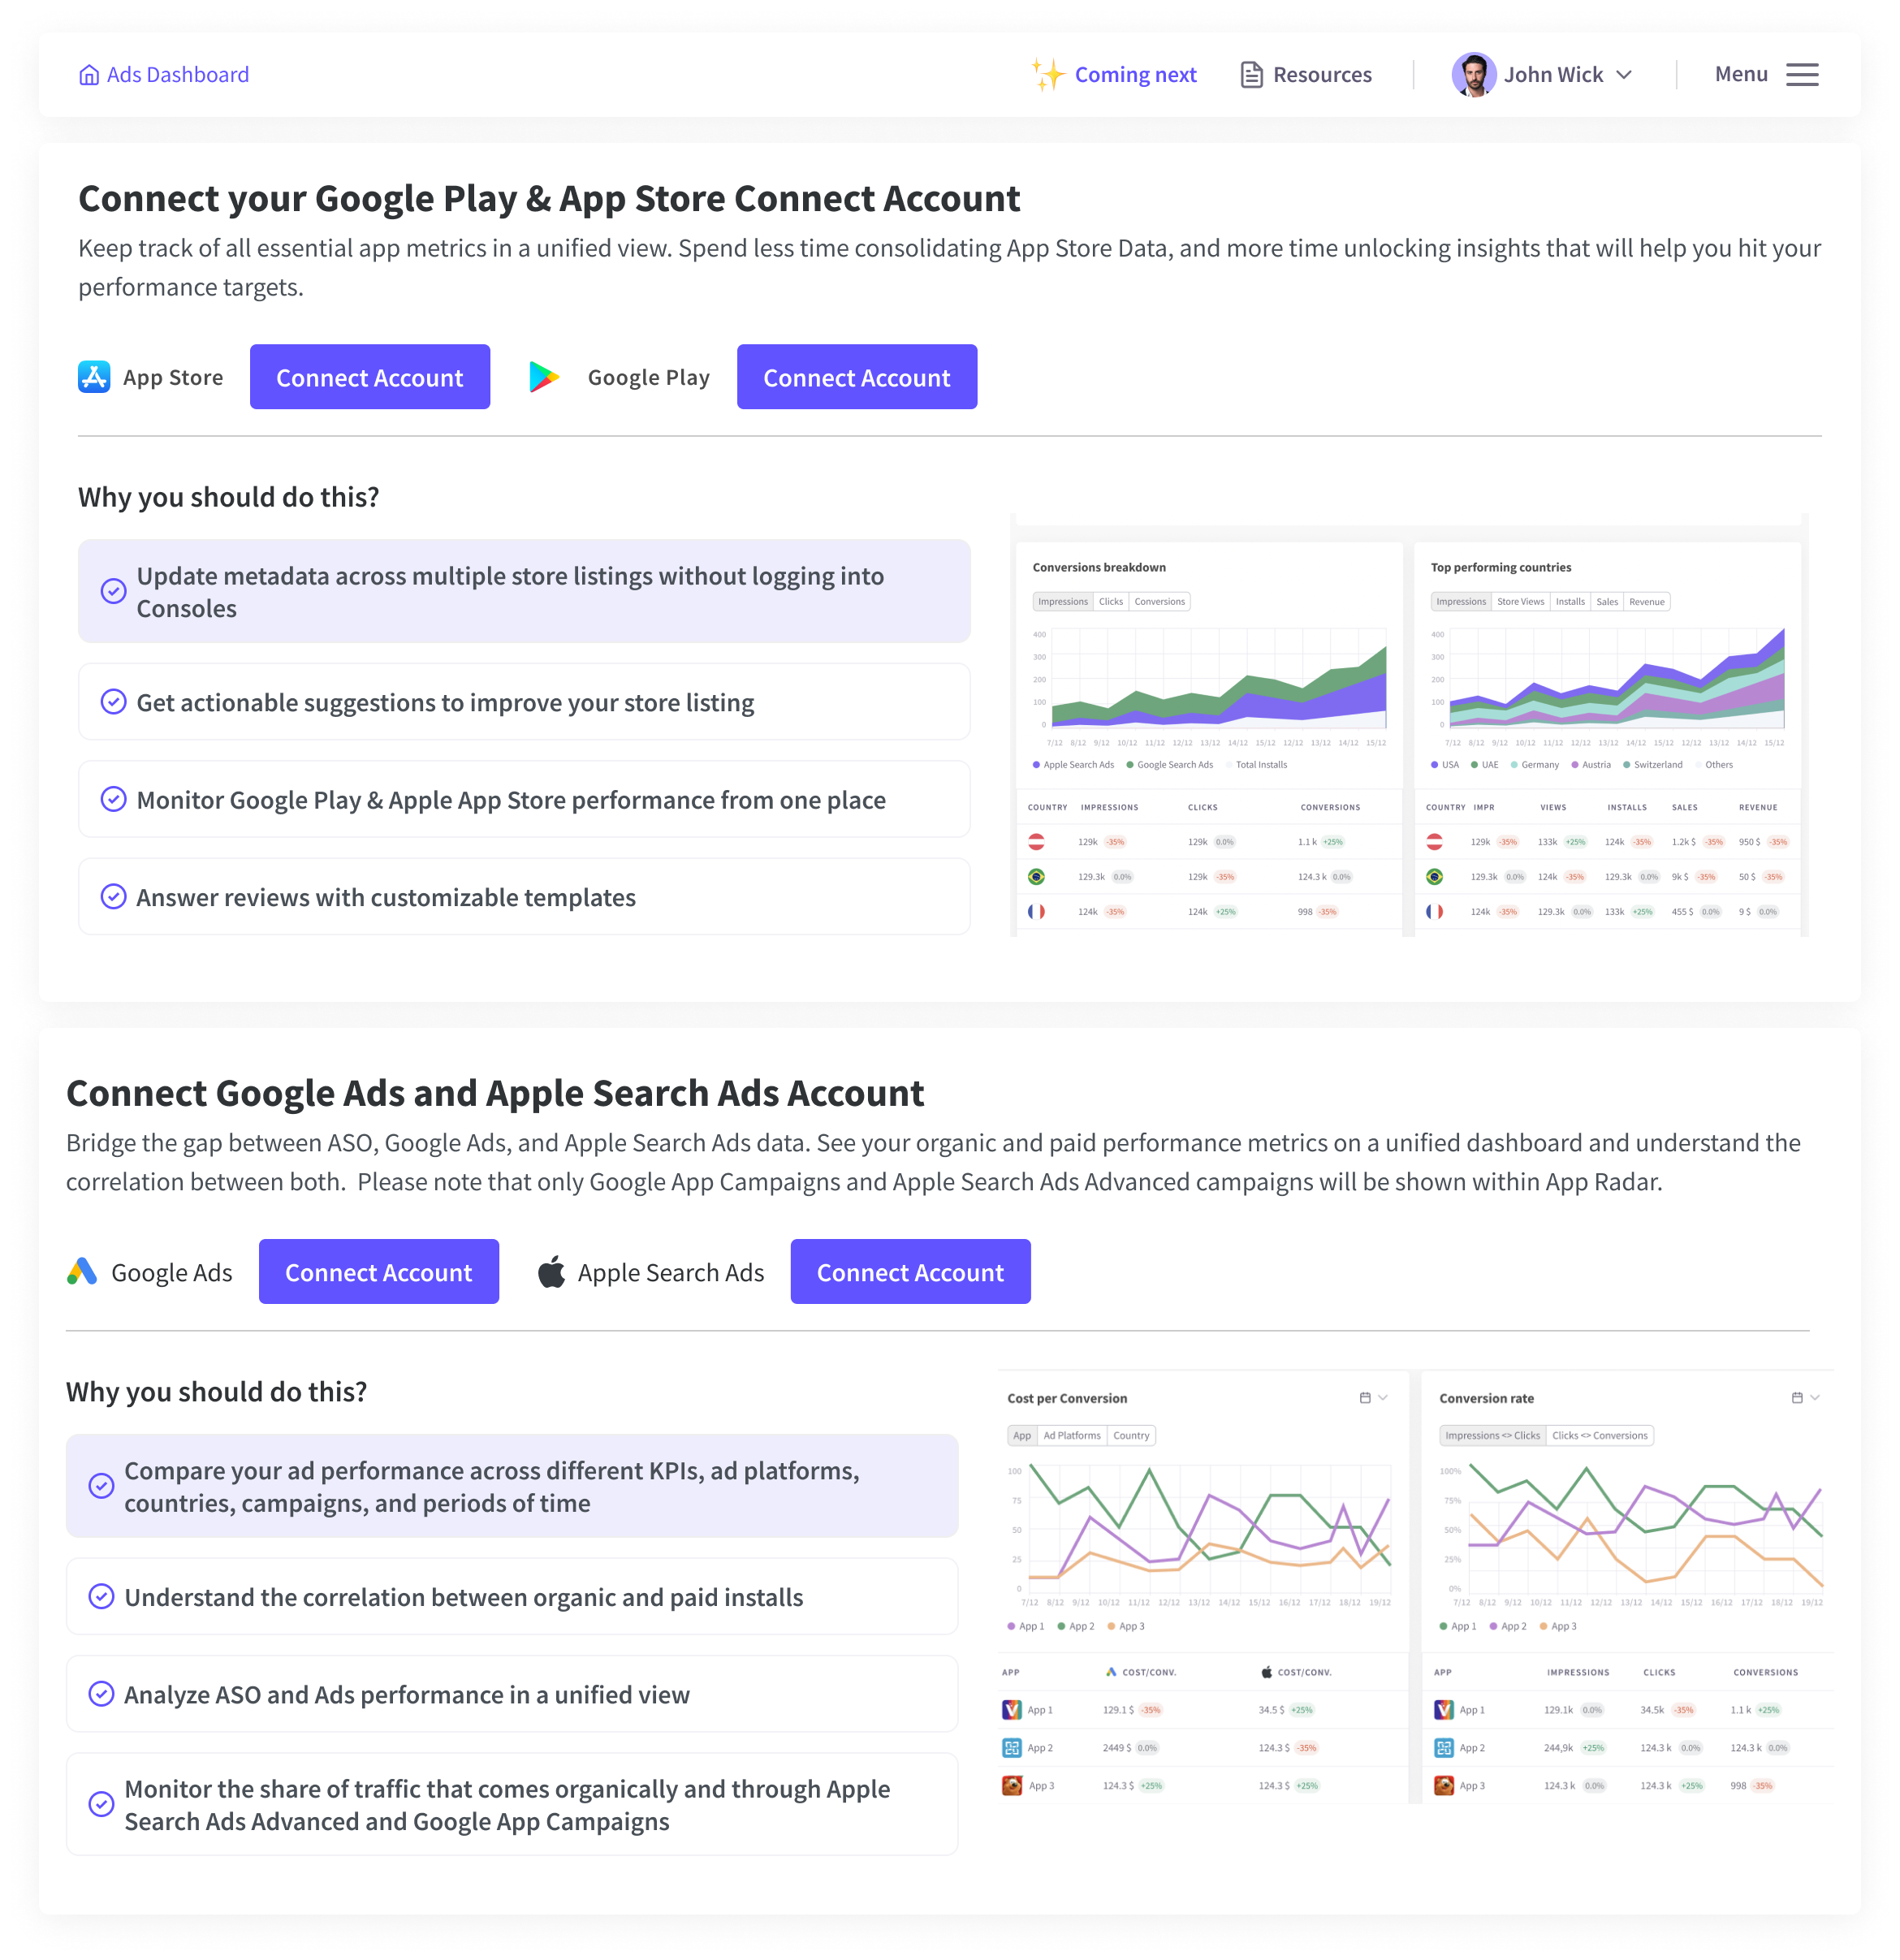Image resolution: width=1900 pixels, height=1960 pixels.
Task: Expand John Wick account dropdown chevron
Action: pos(1625,75)
